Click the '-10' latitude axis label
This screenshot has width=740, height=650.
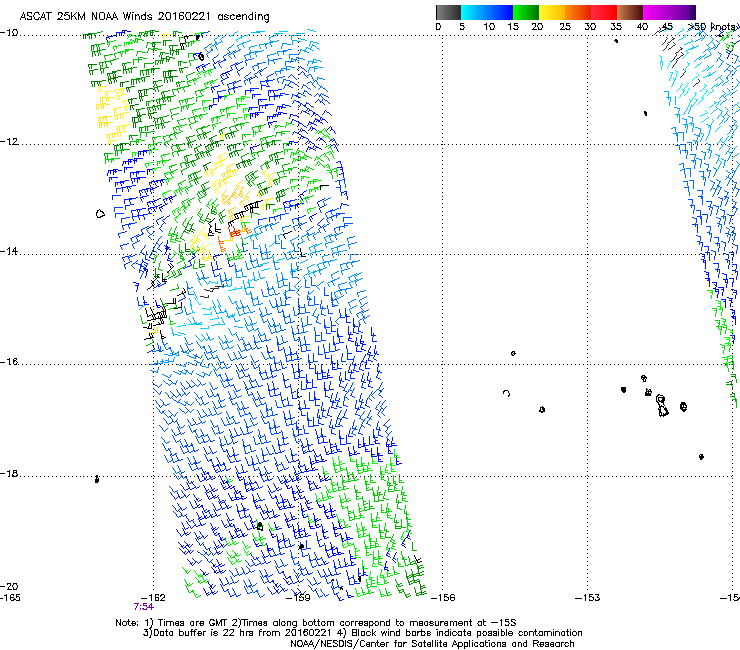tap(9, 33)
